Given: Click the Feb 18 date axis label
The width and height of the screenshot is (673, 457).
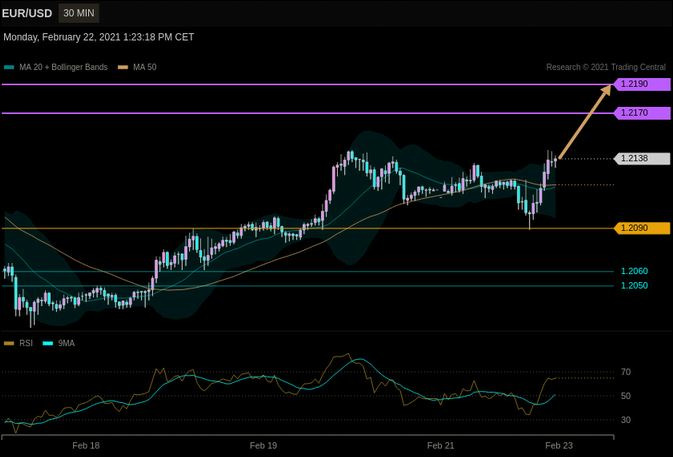Looking at the screenshot, I should [86, 446].
